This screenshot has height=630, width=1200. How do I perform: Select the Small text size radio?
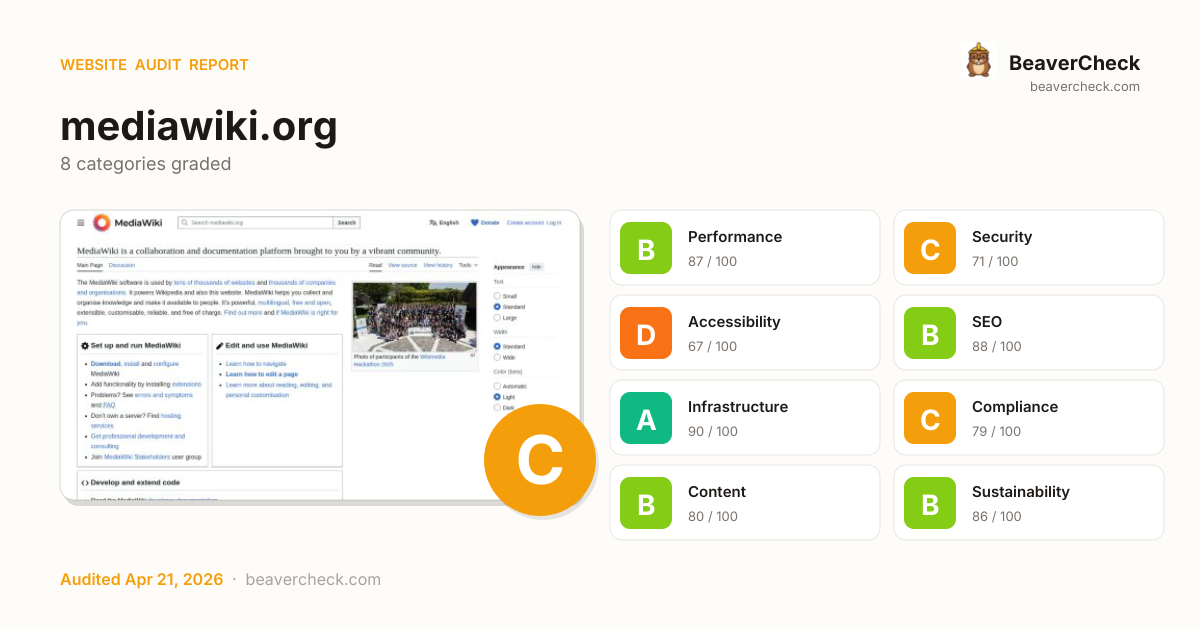[x=497, y=296]
